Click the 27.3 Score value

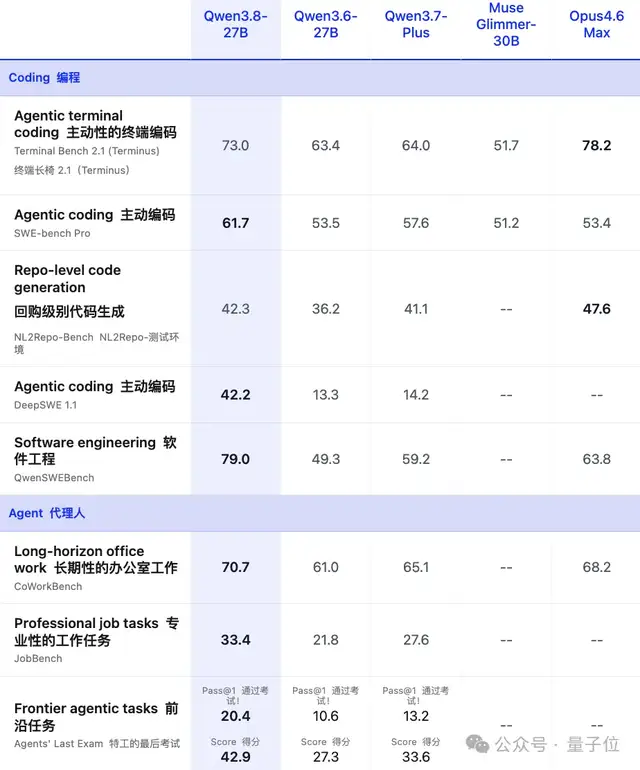pos(326,757)
